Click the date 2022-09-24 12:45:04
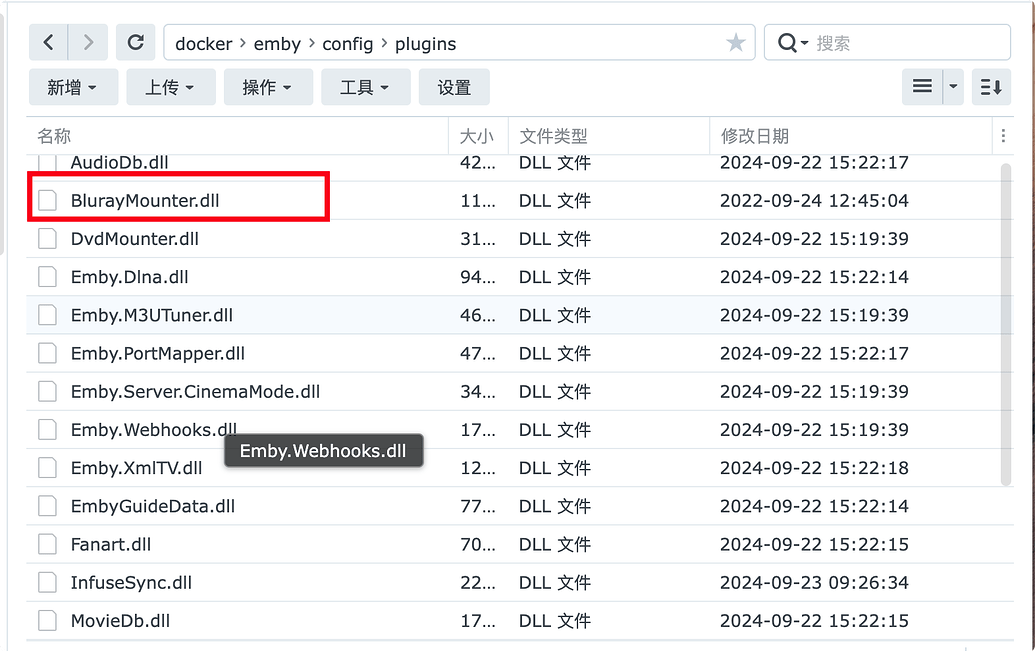This screenshot has width=1035, height=651. tap(815, 201)
